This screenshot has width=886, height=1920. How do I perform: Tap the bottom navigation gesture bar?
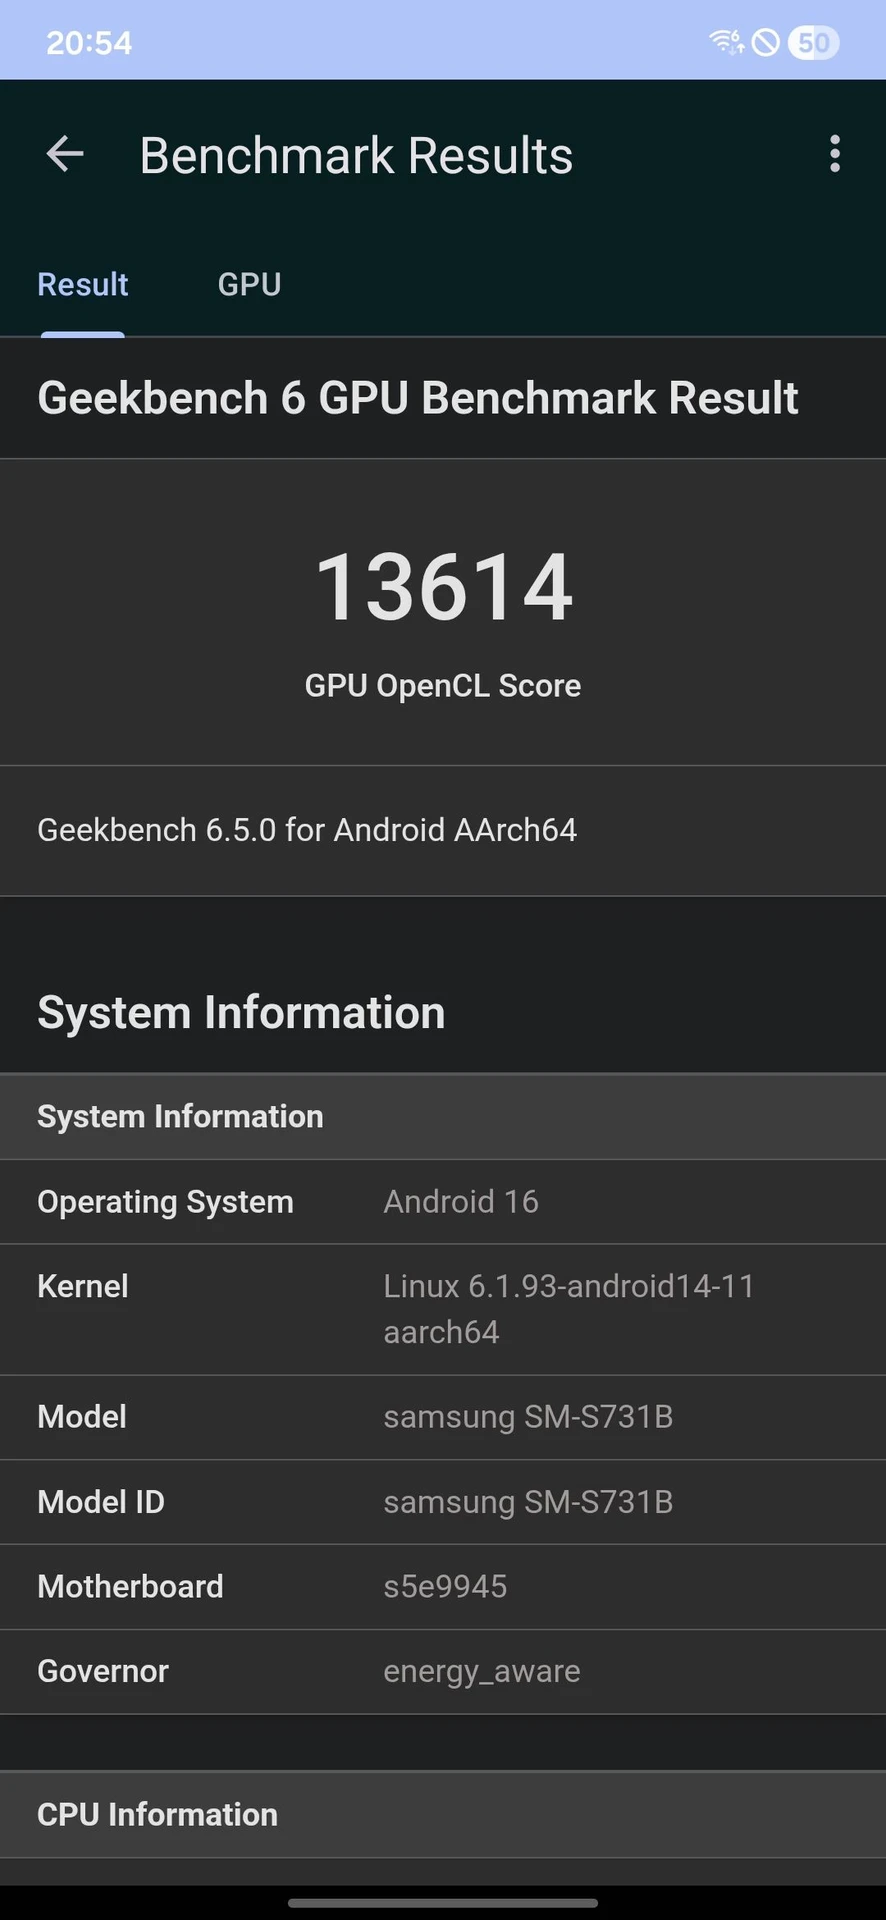coord(443,1903)
